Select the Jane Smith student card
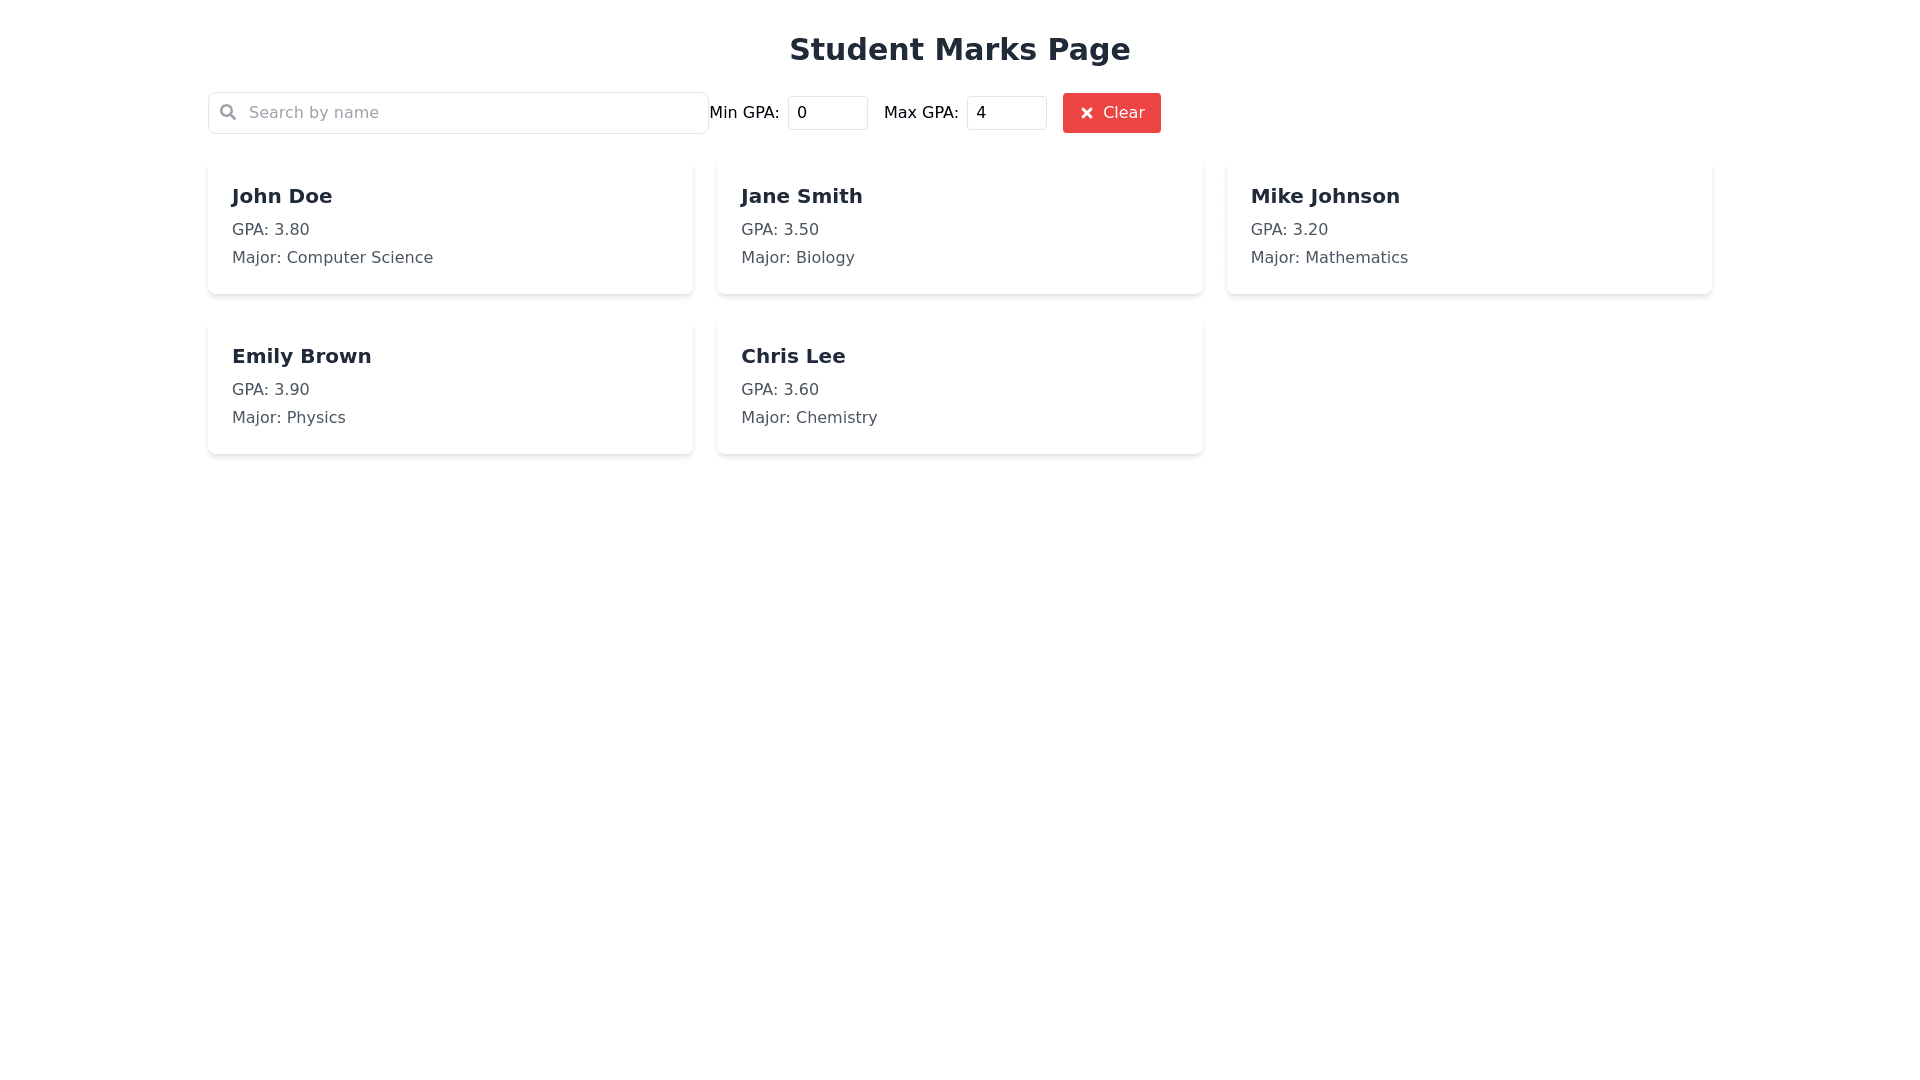Image resolution: width=1920 pixels, height=1080 pixels. point(959,226)
